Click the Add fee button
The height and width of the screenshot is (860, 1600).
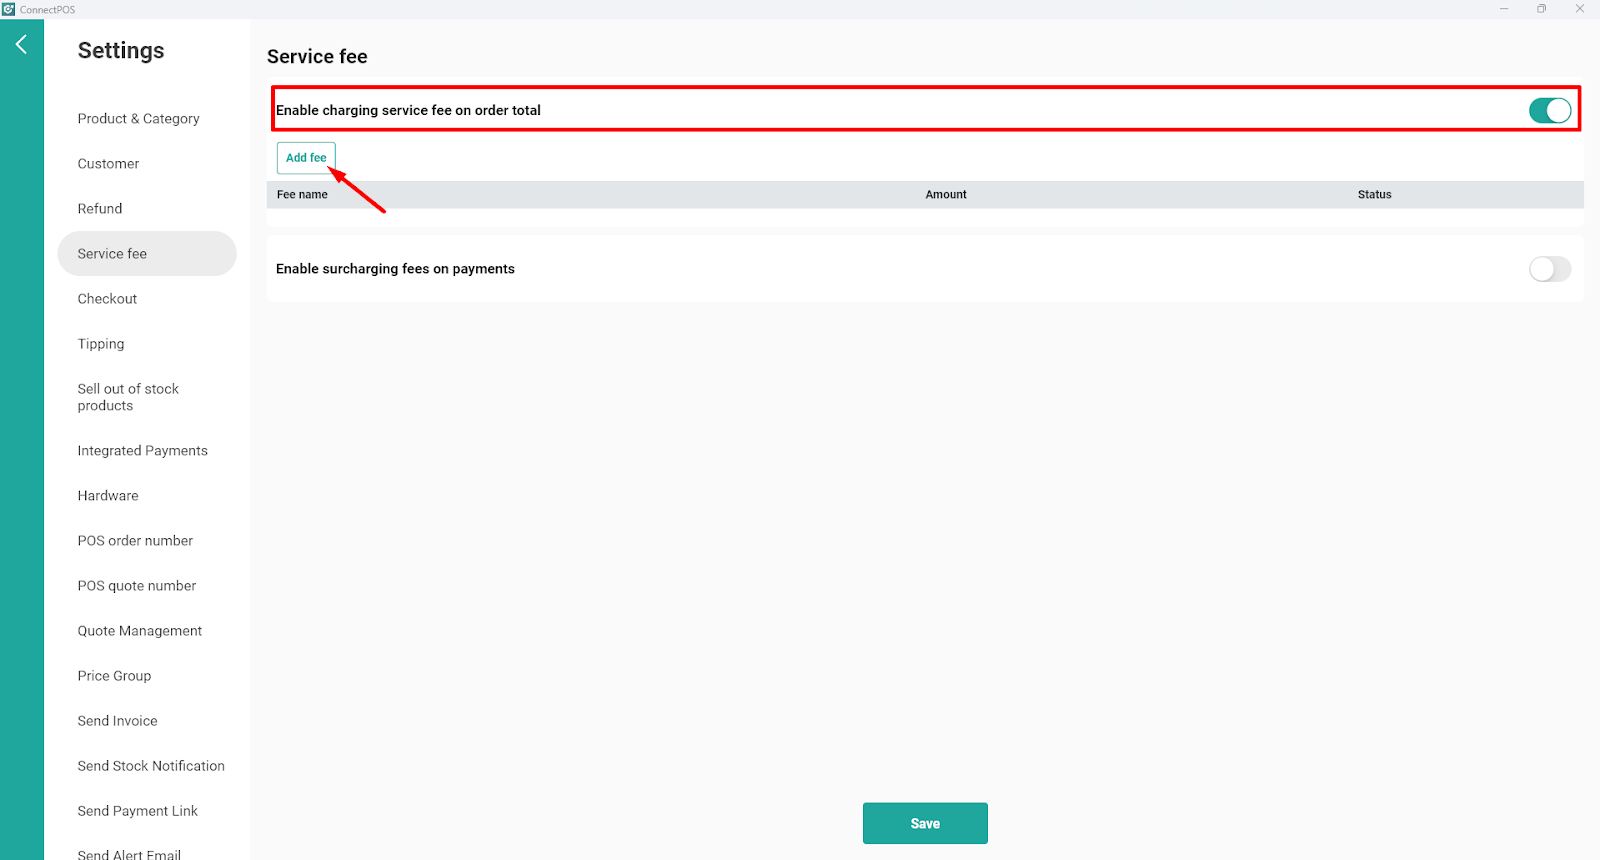(306, 158)
